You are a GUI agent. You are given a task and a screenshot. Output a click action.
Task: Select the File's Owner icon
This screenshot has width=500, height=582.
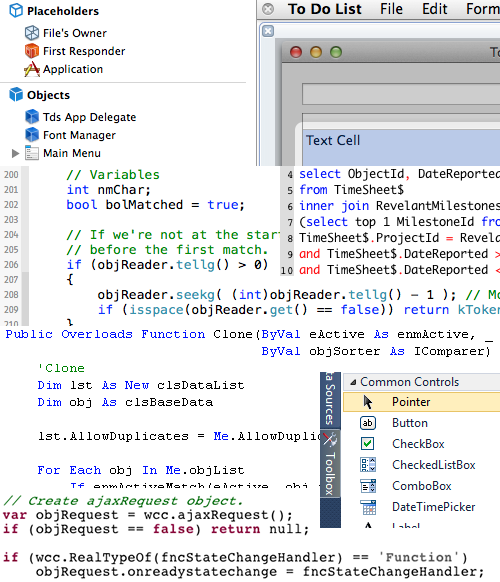click(32, 33)
